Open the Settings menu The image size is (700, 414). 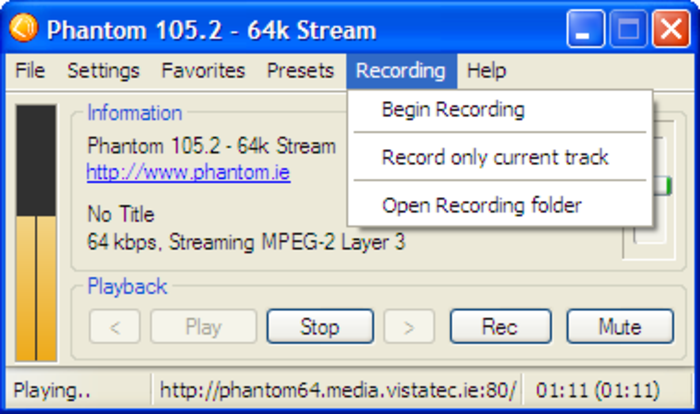point(103,71)
